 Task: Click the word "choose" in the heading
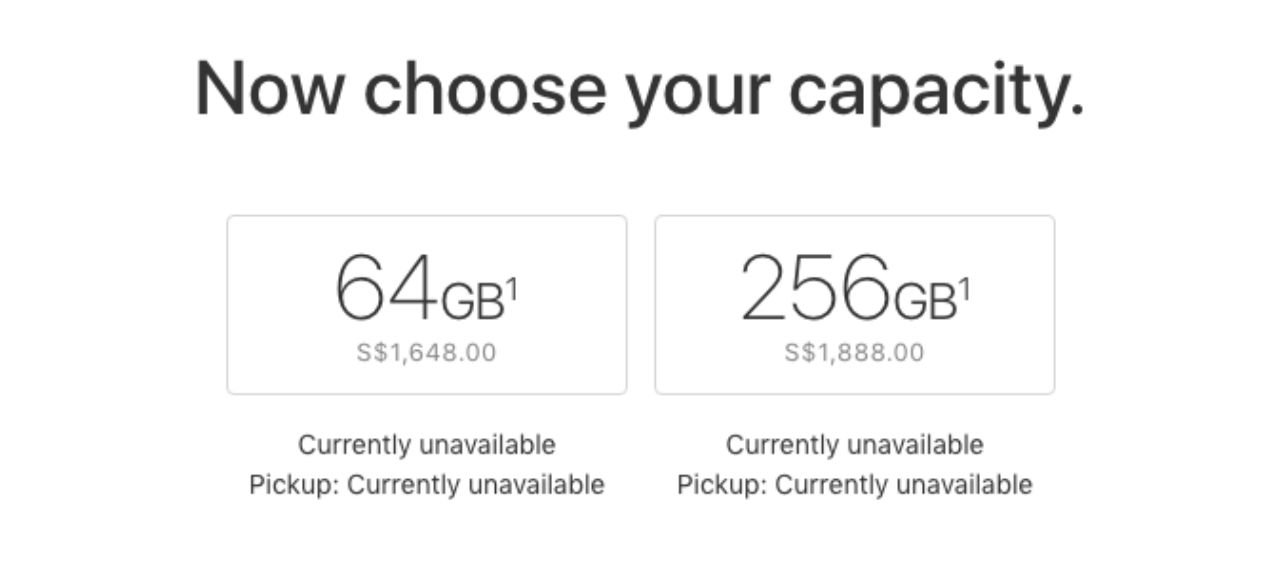coord(484,90)
